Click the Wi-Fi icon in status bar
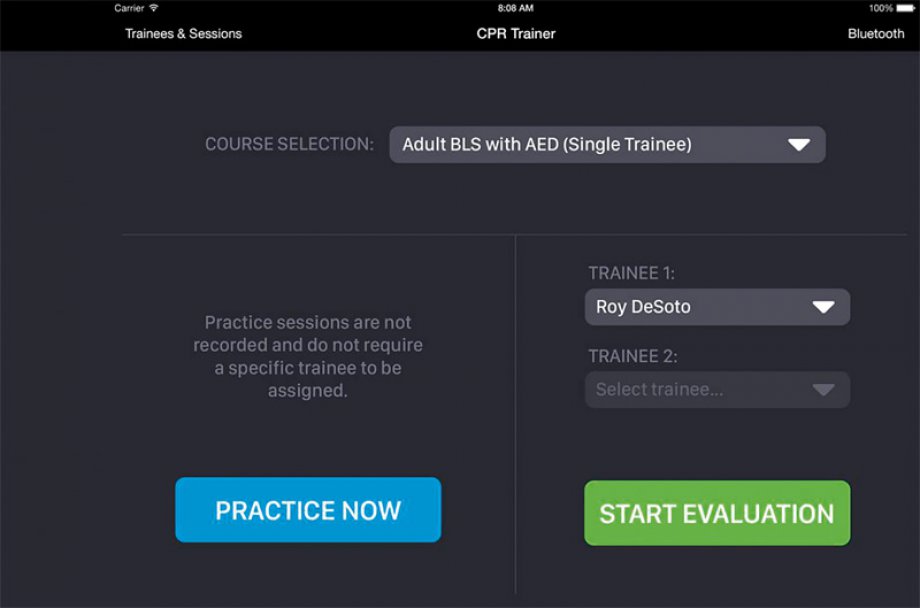This screenshot has height=608, width=920. [154, 8]
